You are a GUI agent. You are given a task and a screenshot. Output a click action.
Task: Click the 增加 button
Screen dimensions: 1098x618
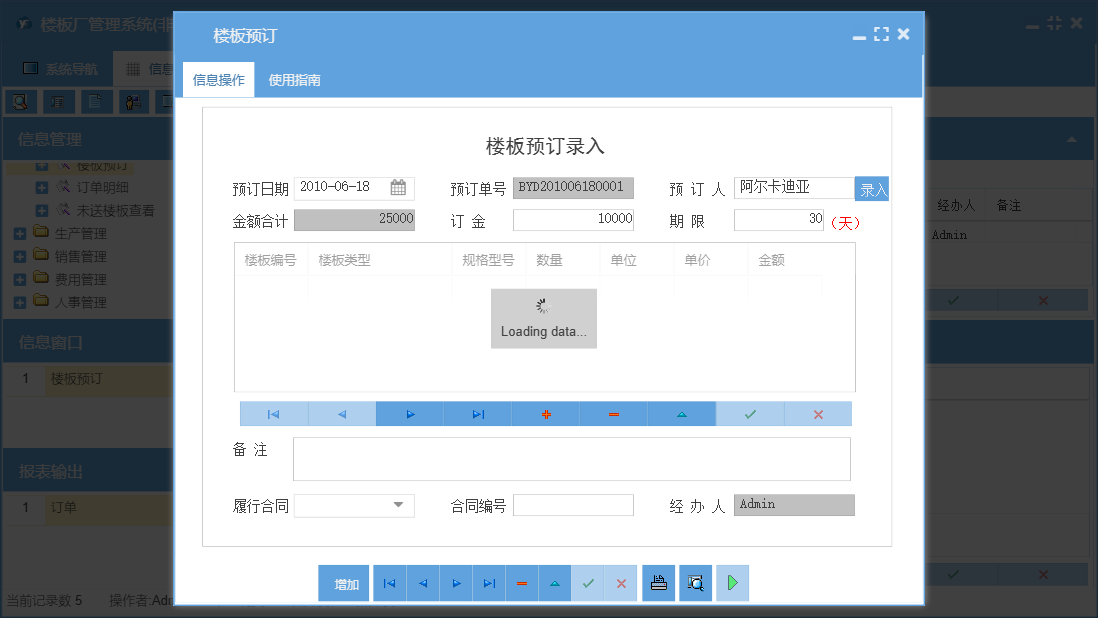coord(343,583)
